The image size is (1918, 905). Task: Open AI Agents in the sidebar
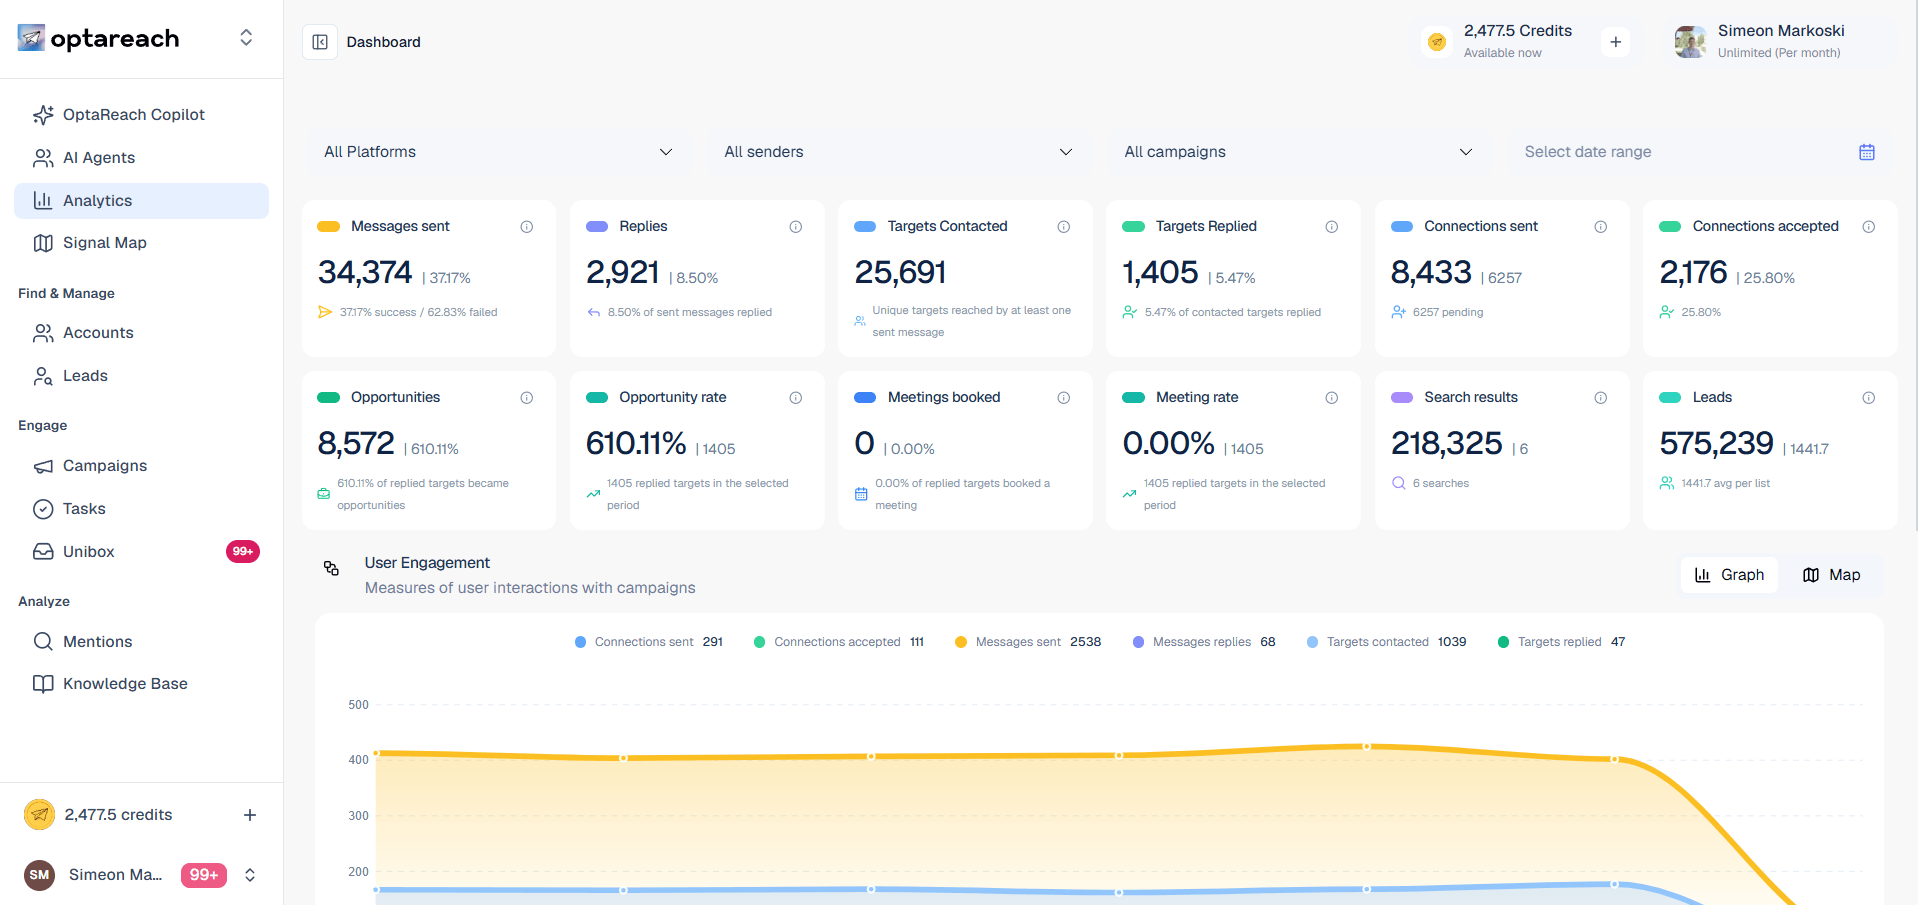141,158
